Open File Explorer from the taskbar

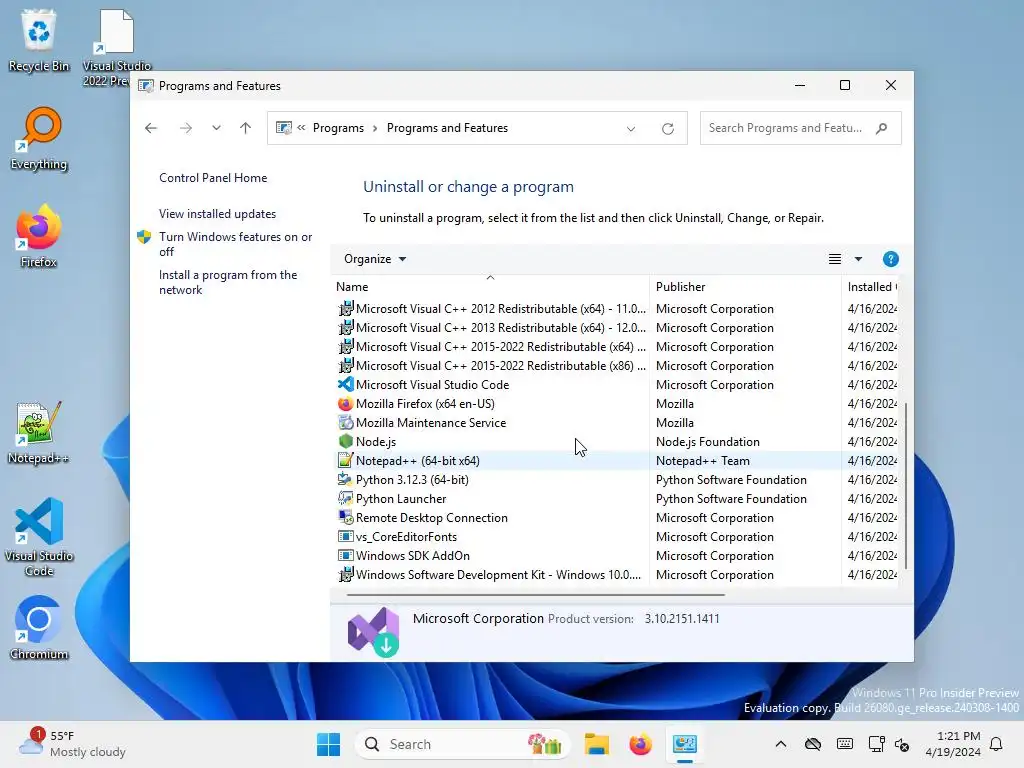tap(596, 744)
